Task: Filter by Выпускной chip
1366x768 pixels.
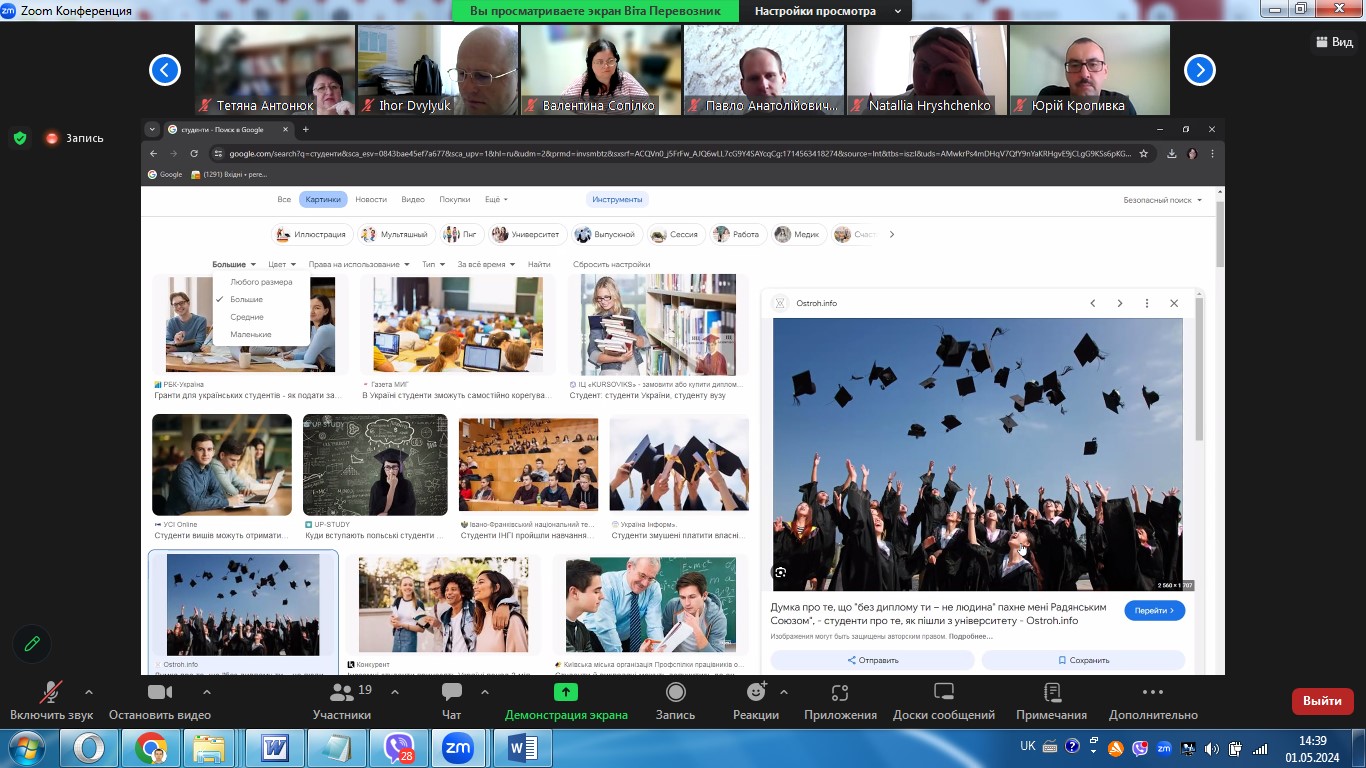Action: coord(606,235)
